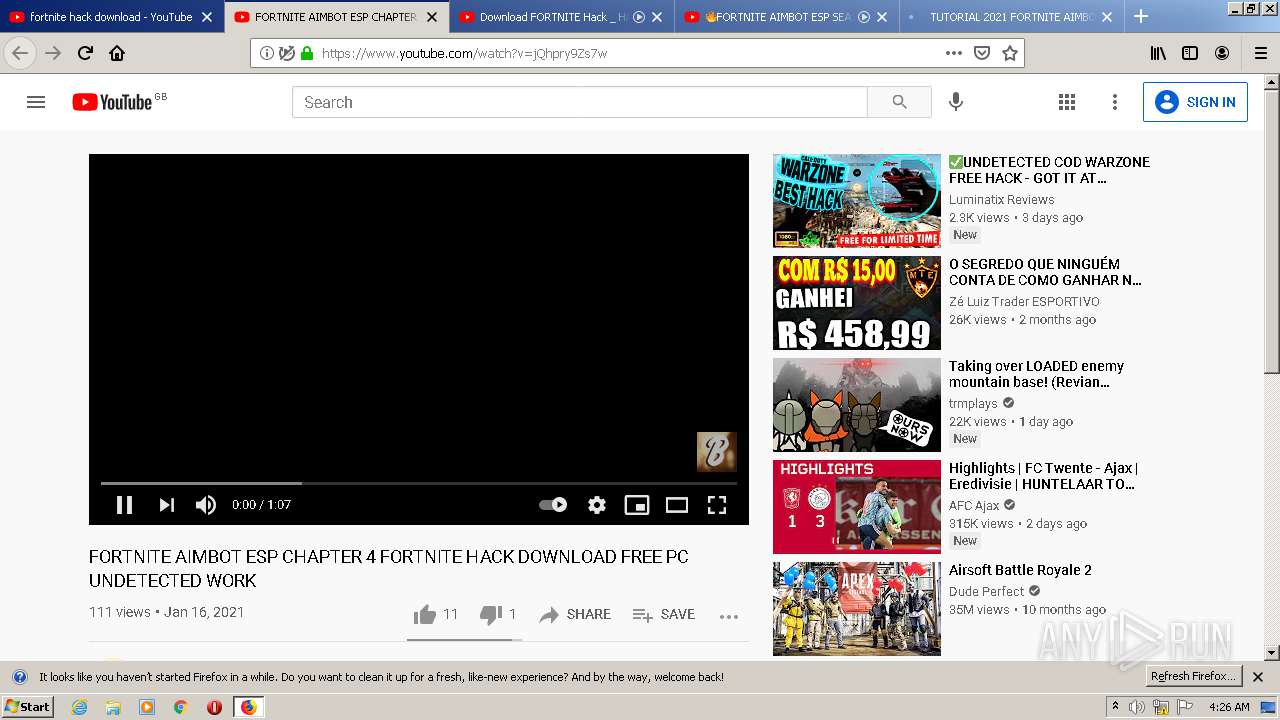Dismiss the Firefox refresh notification bar

(x=1258, y=677)
